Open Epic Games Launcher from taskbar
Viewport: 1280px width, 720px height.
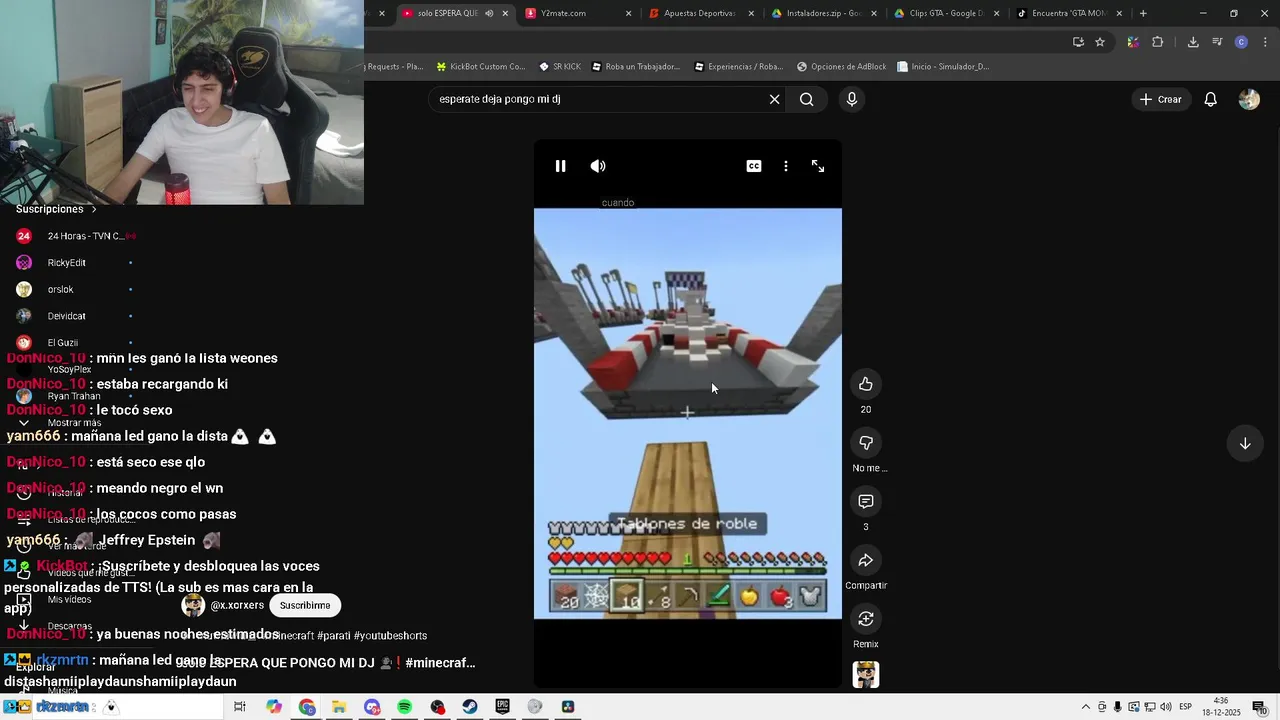tap(502, 707)
